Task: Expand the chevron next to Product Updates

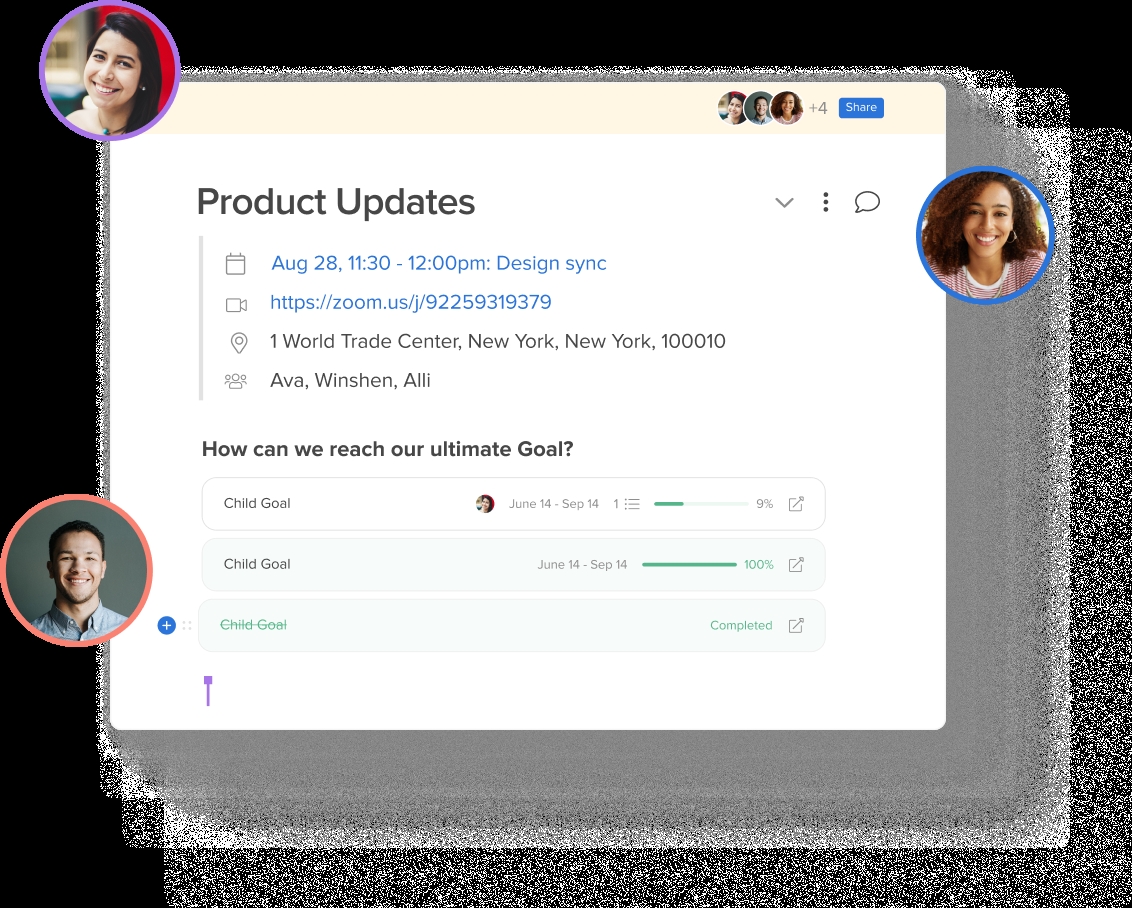Action: 784,203
